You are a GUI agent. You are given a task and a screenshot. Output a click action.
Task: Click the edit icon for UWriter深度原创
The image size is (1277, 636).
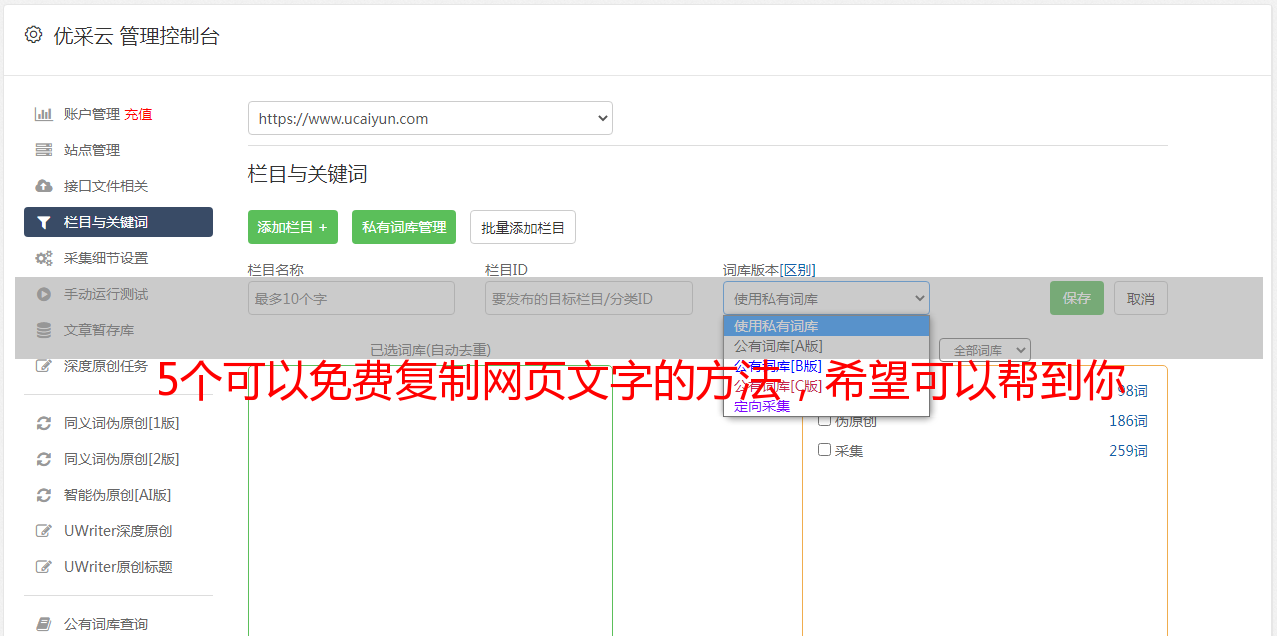(x=44, y=531)
